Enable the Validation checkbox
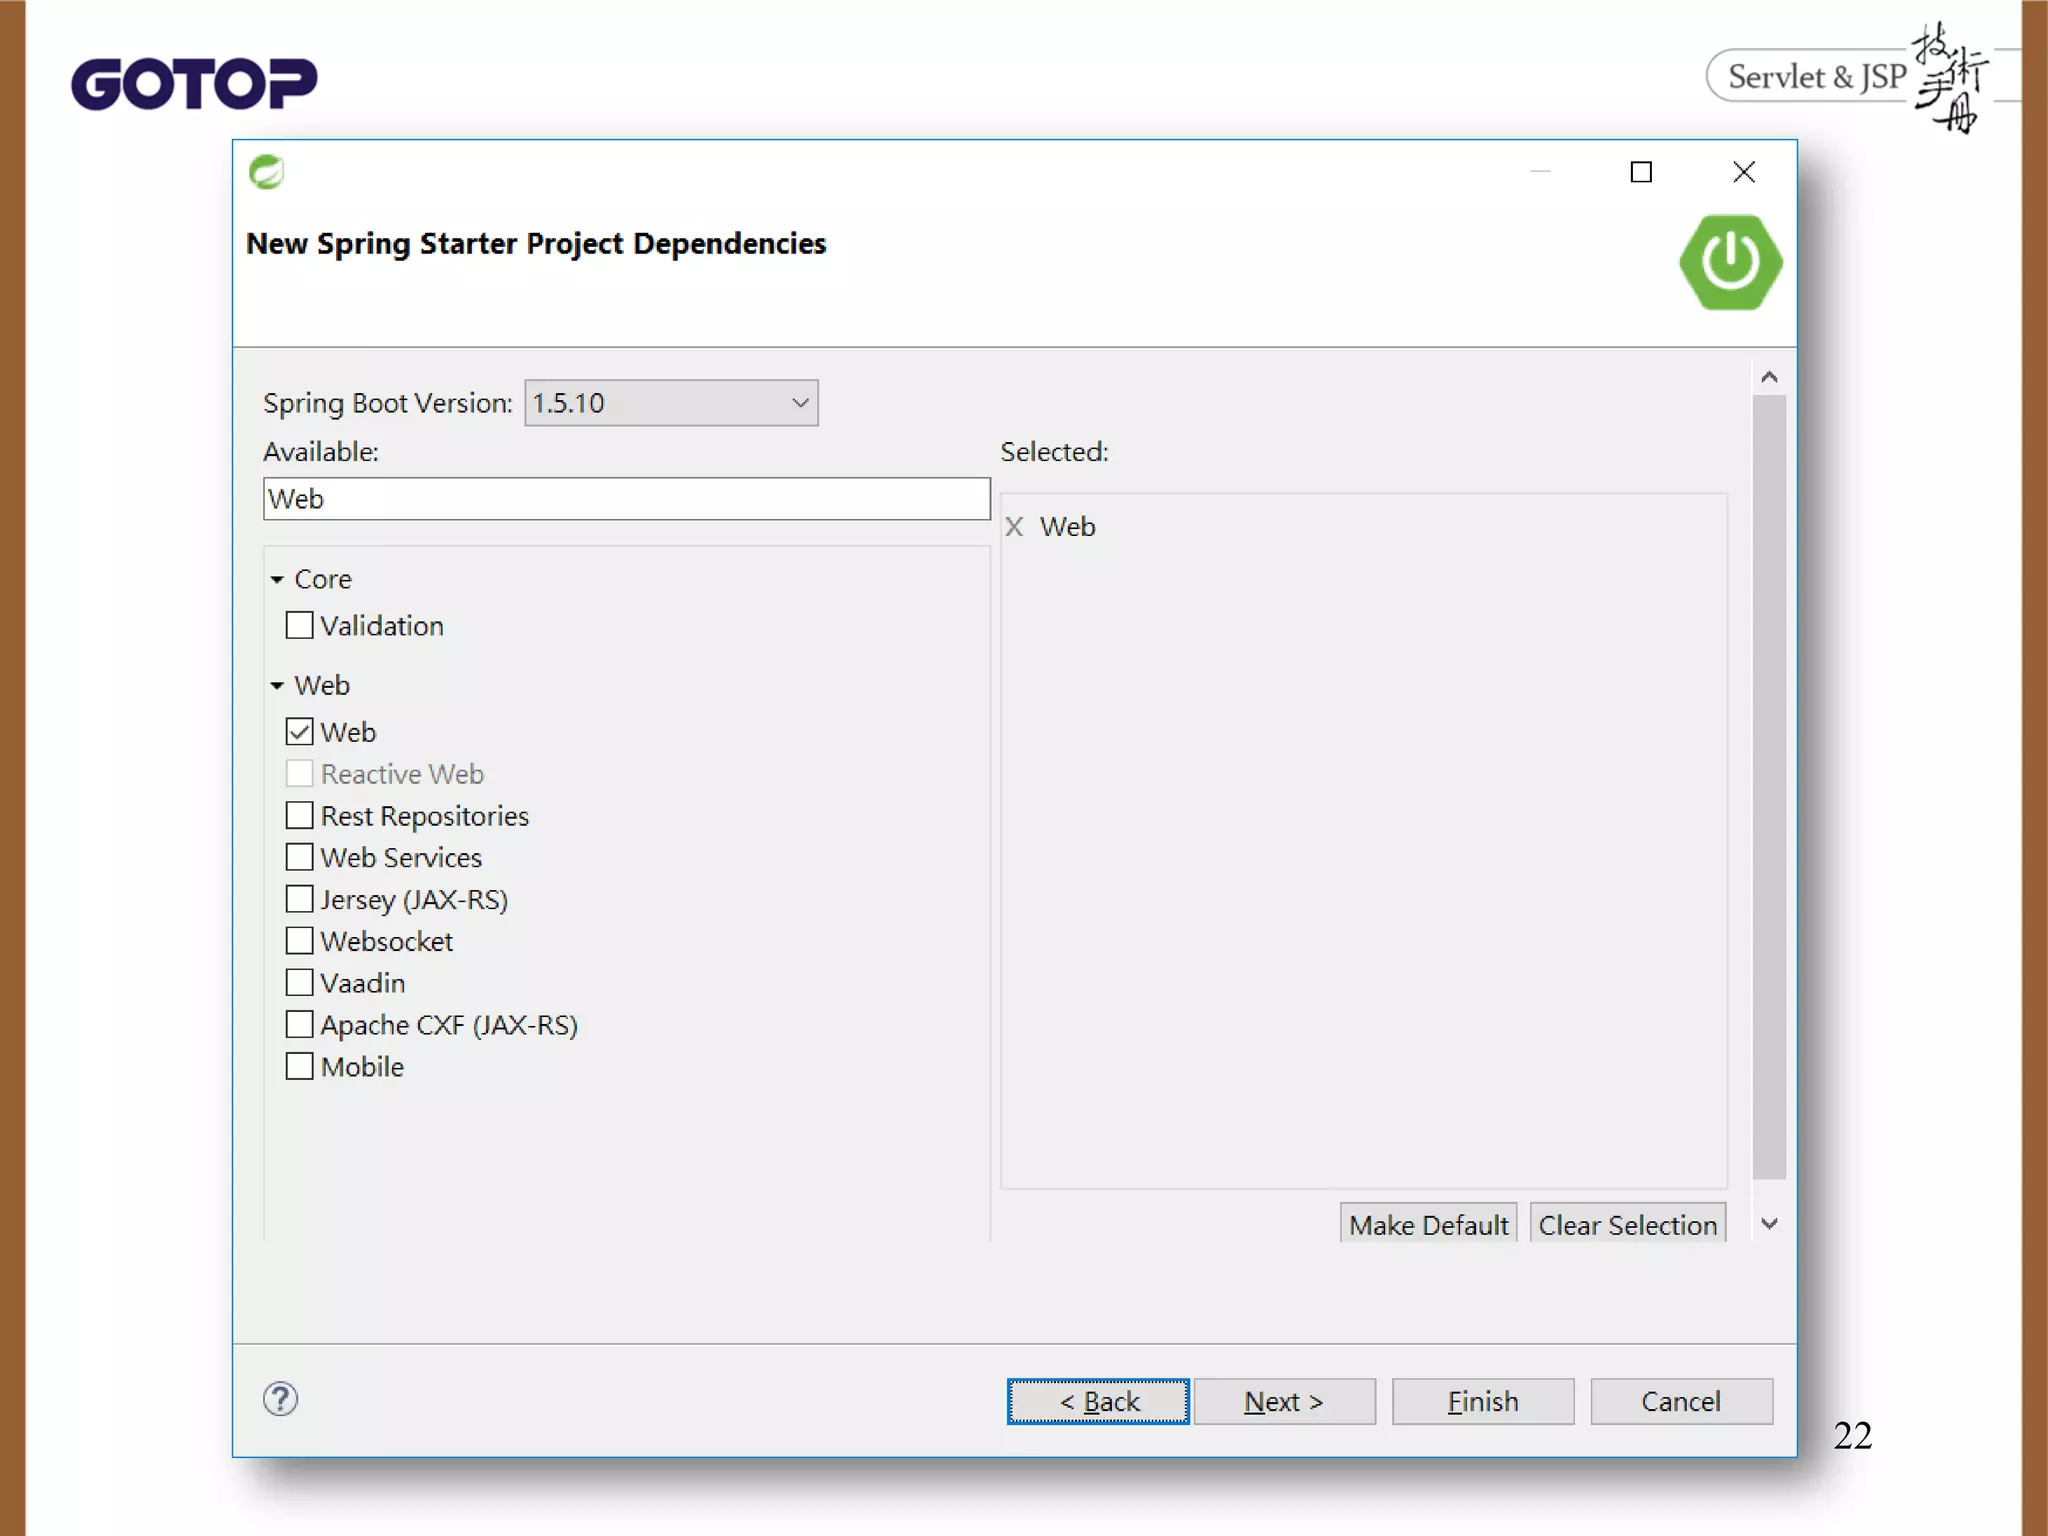The image size is (2048, 1536). [299, 626]
